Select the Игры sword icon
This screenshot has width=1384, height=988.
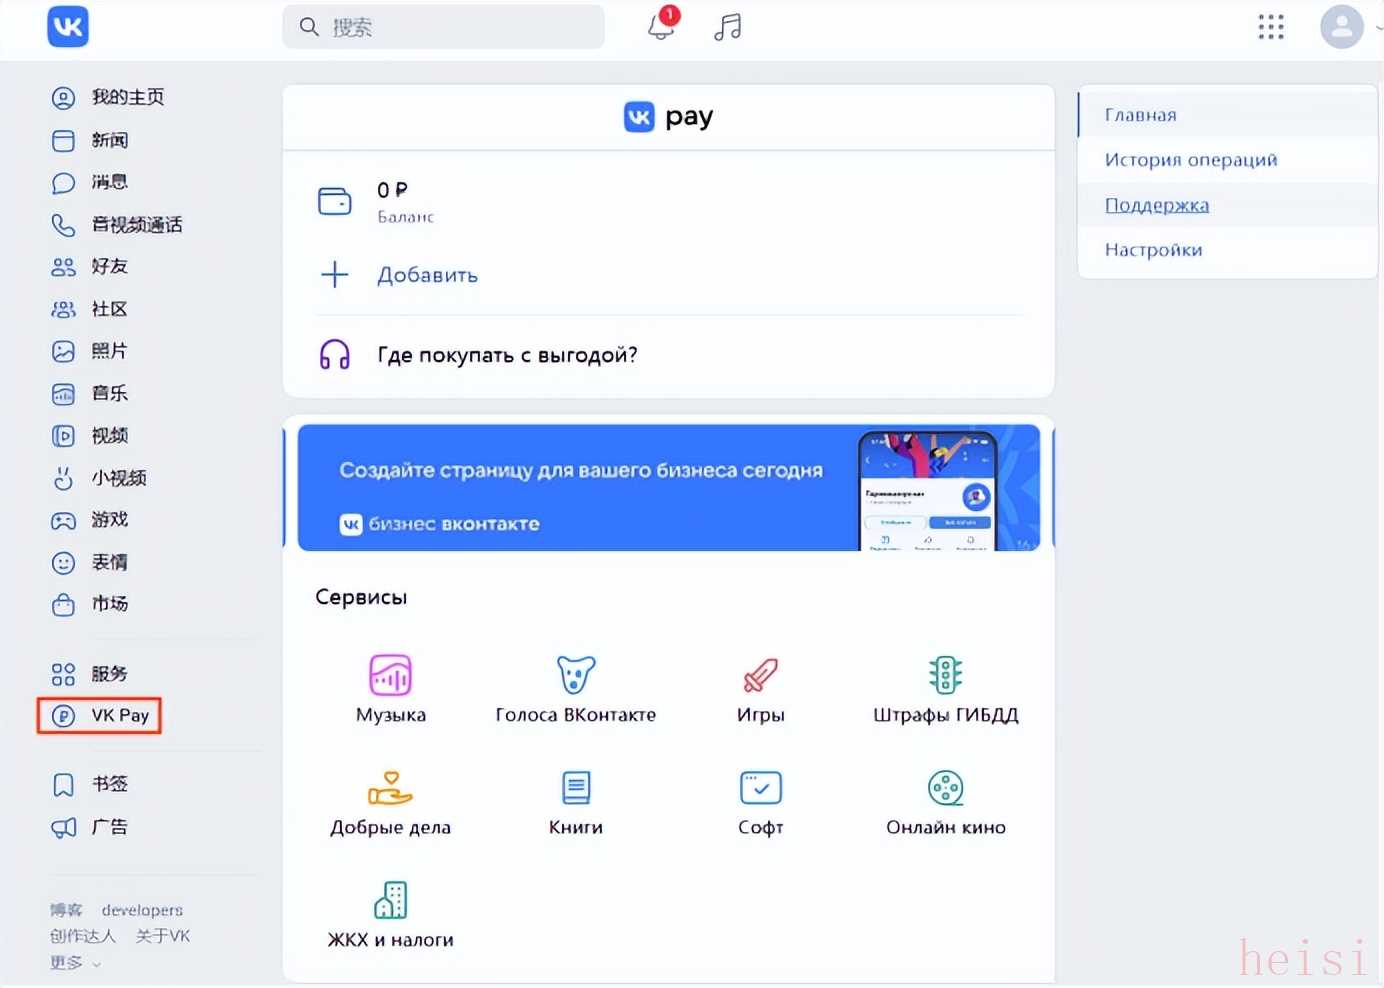point(760,676)
